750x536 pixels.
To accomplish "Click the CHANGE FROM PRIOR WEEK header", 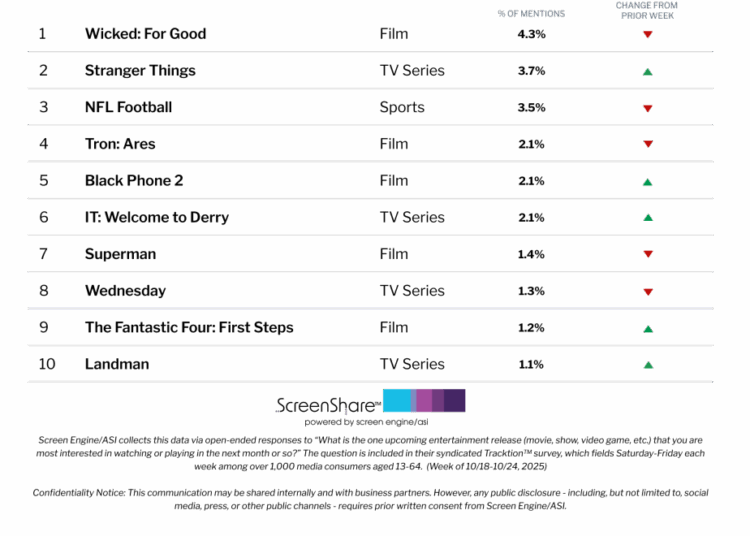I will tap(647, 11).
